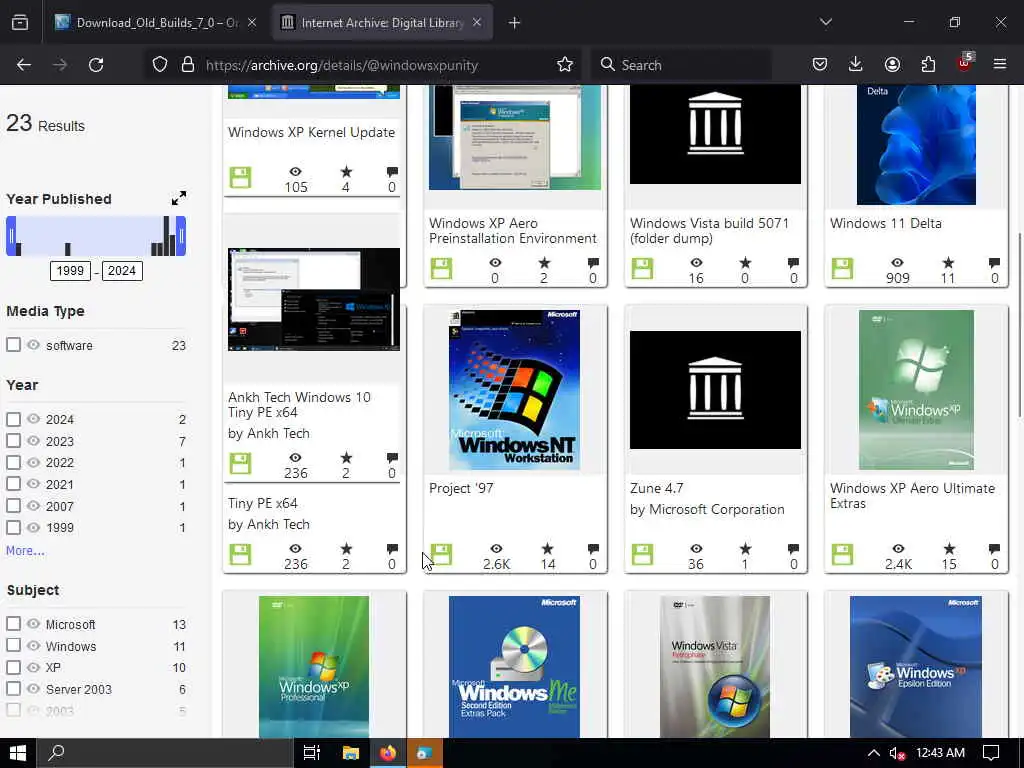
Task: Show hidden system tray icons
Action: tap(873, 753)
